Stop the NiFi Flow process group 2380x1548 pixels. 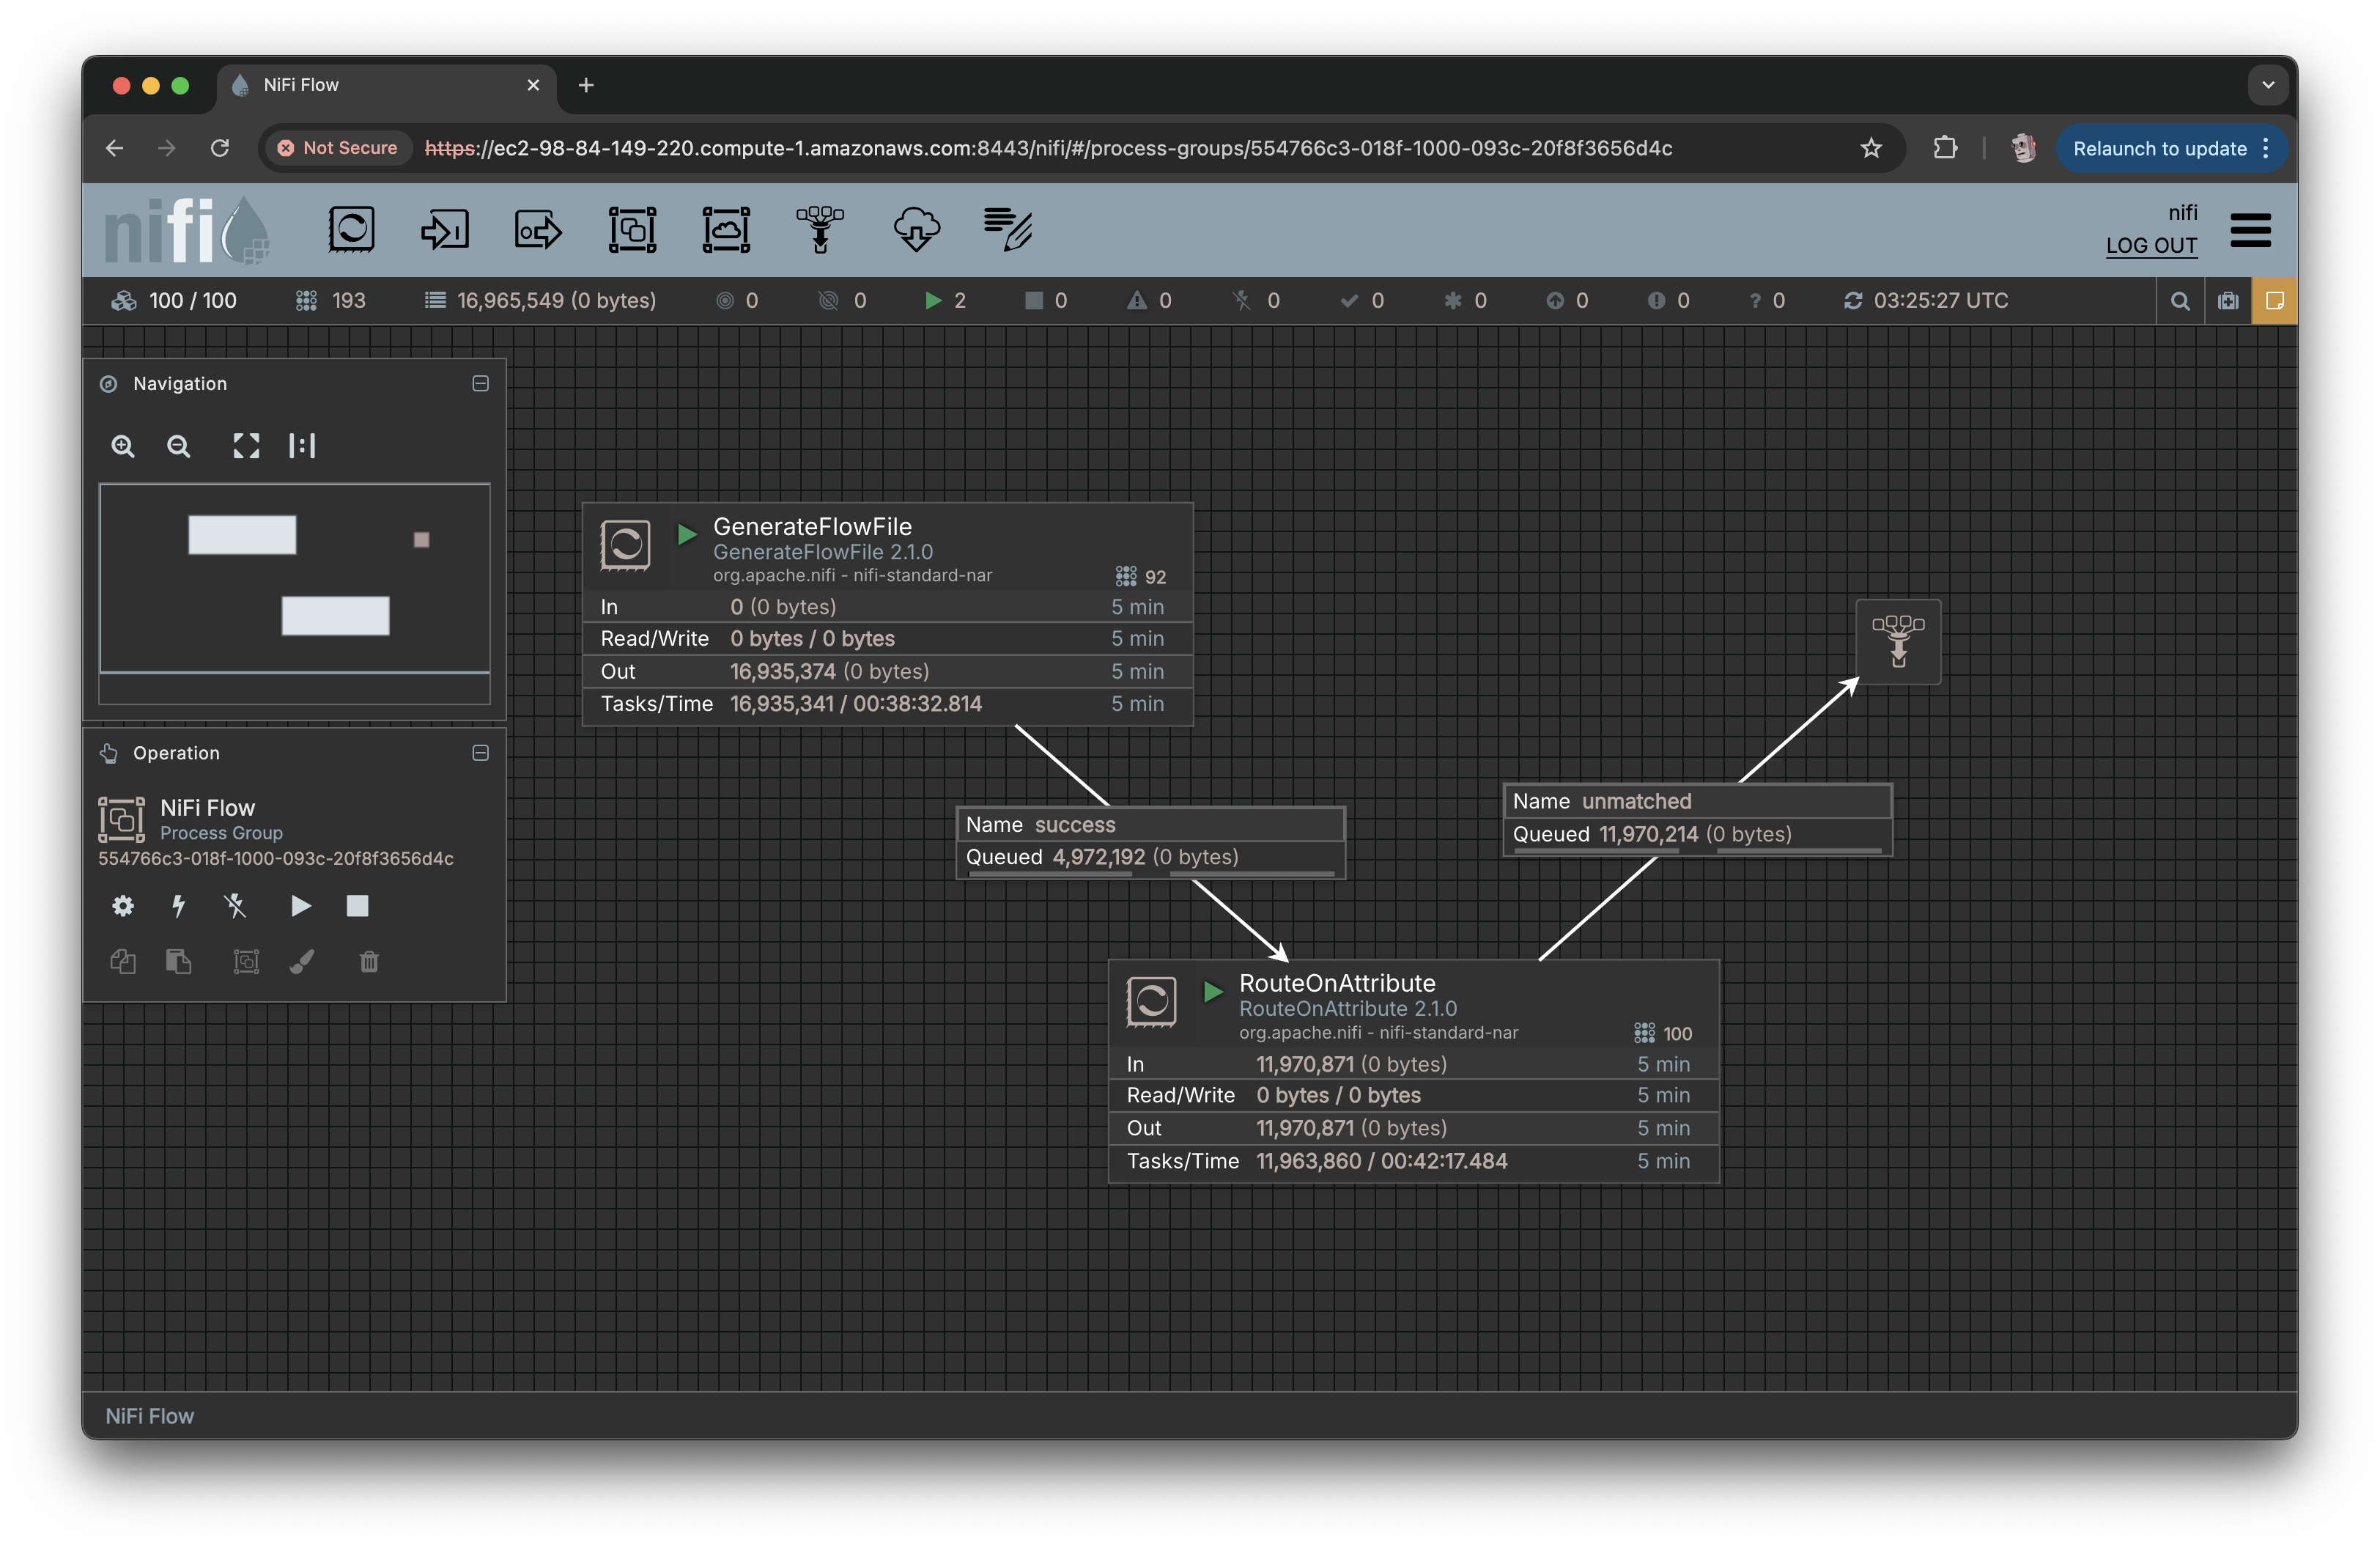[x=357, y=906]
